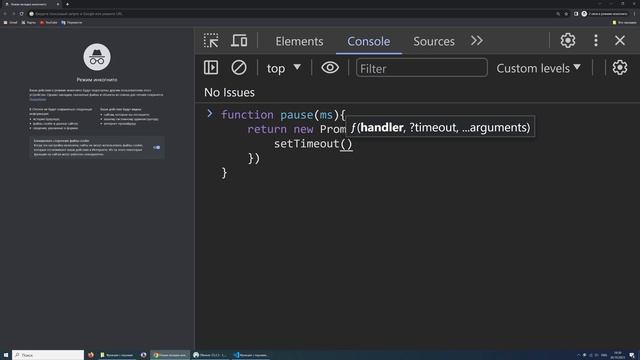Click the incognito hat and glasses icon

[97, 57]
